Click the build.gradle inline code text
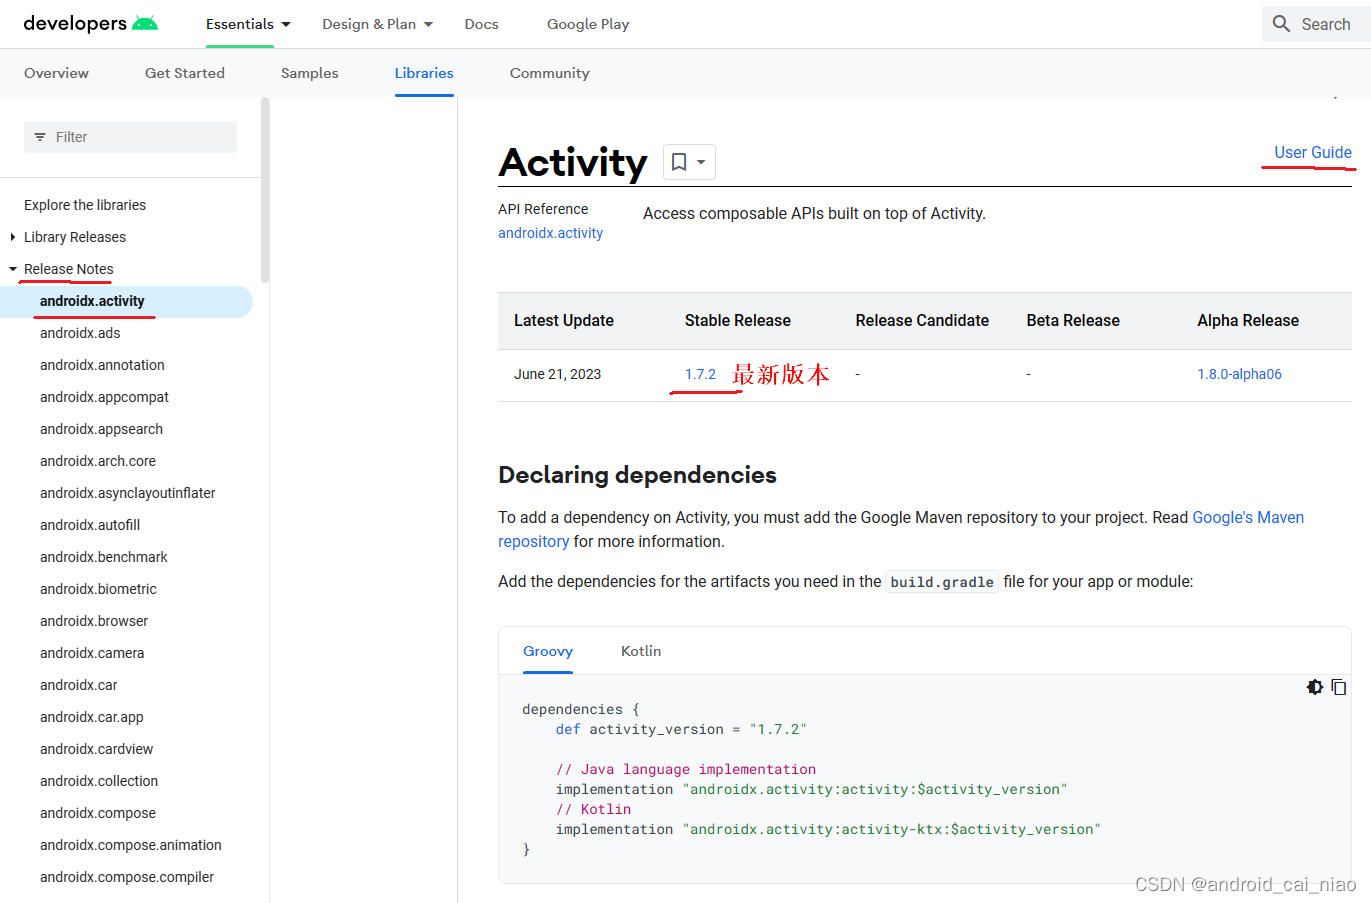The image size is (1371, 903). pos(942,582)
